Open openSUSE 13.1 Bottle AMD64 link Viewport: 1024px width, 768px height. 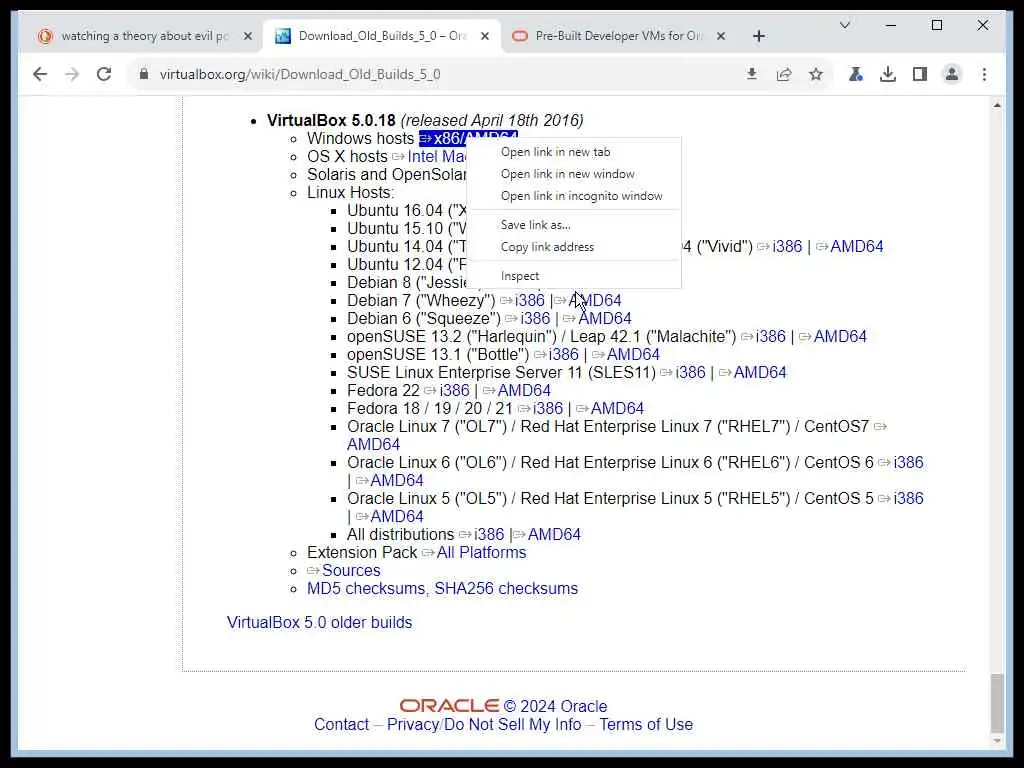(633, 355)
